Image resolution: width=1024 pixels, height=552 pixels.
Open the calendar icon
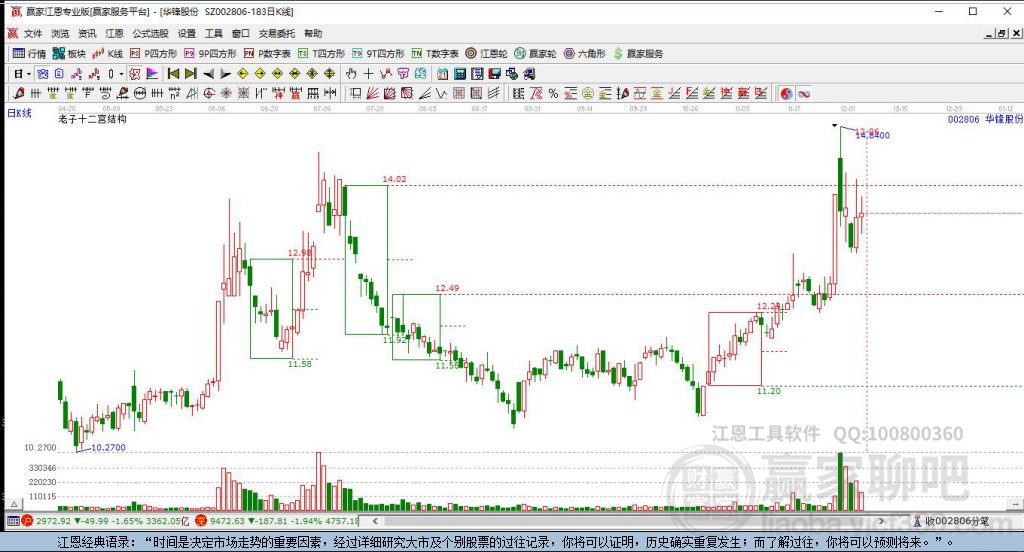click(x=443, y=74)
